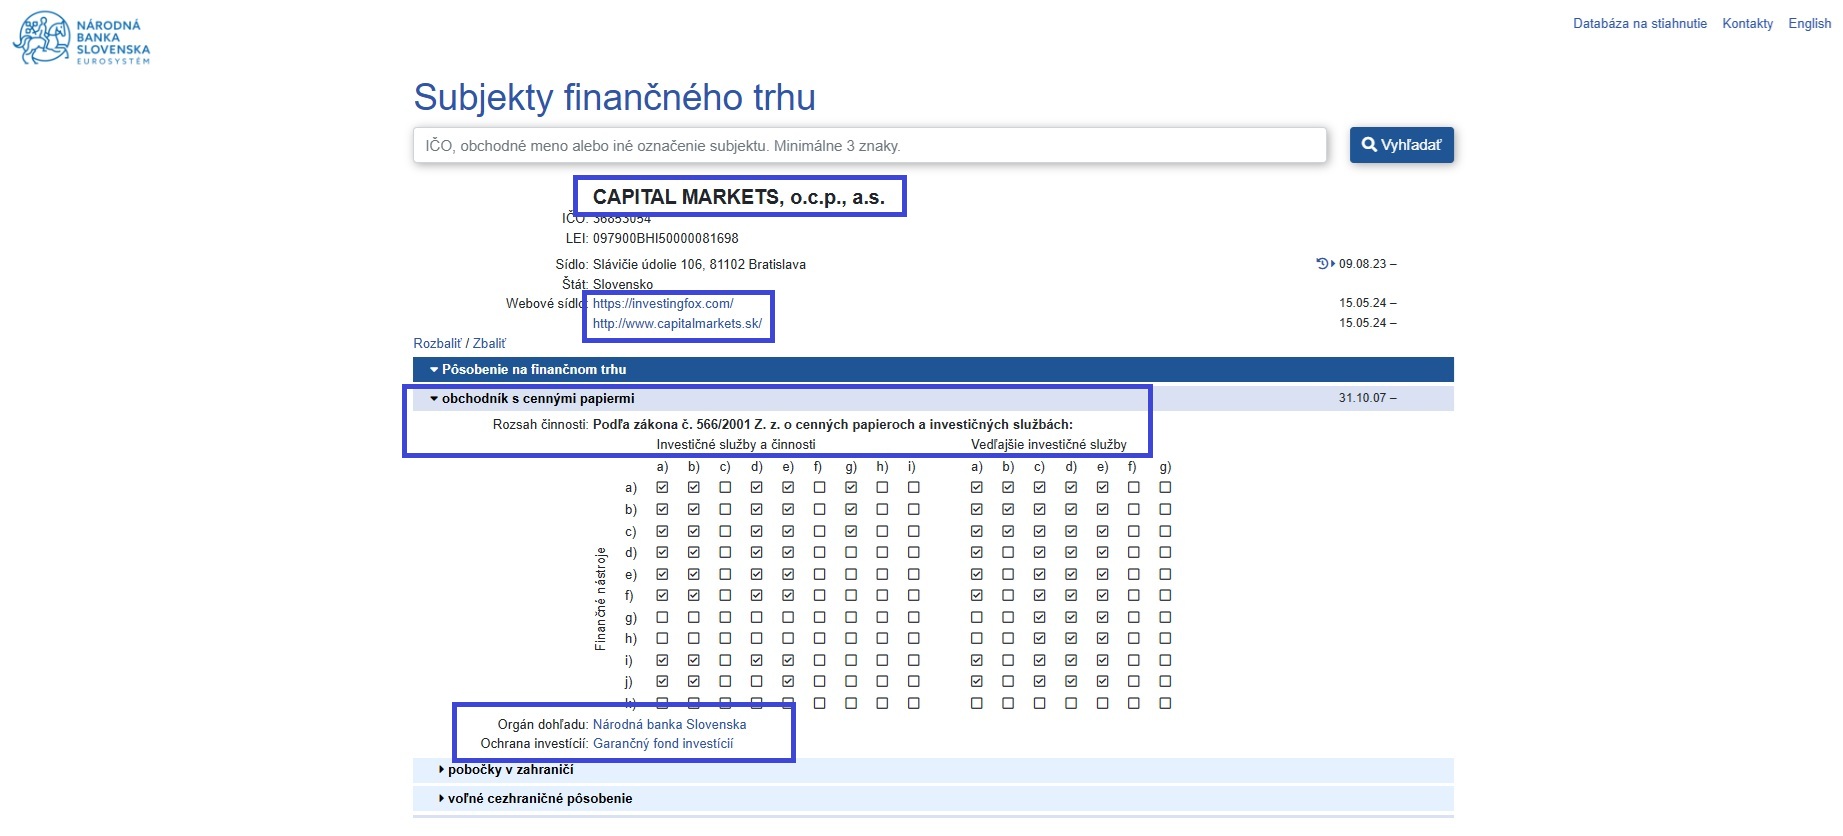The image size is (1843, 836).
Task: Click the Vyhľadať search button
Action: point(1401,145)
